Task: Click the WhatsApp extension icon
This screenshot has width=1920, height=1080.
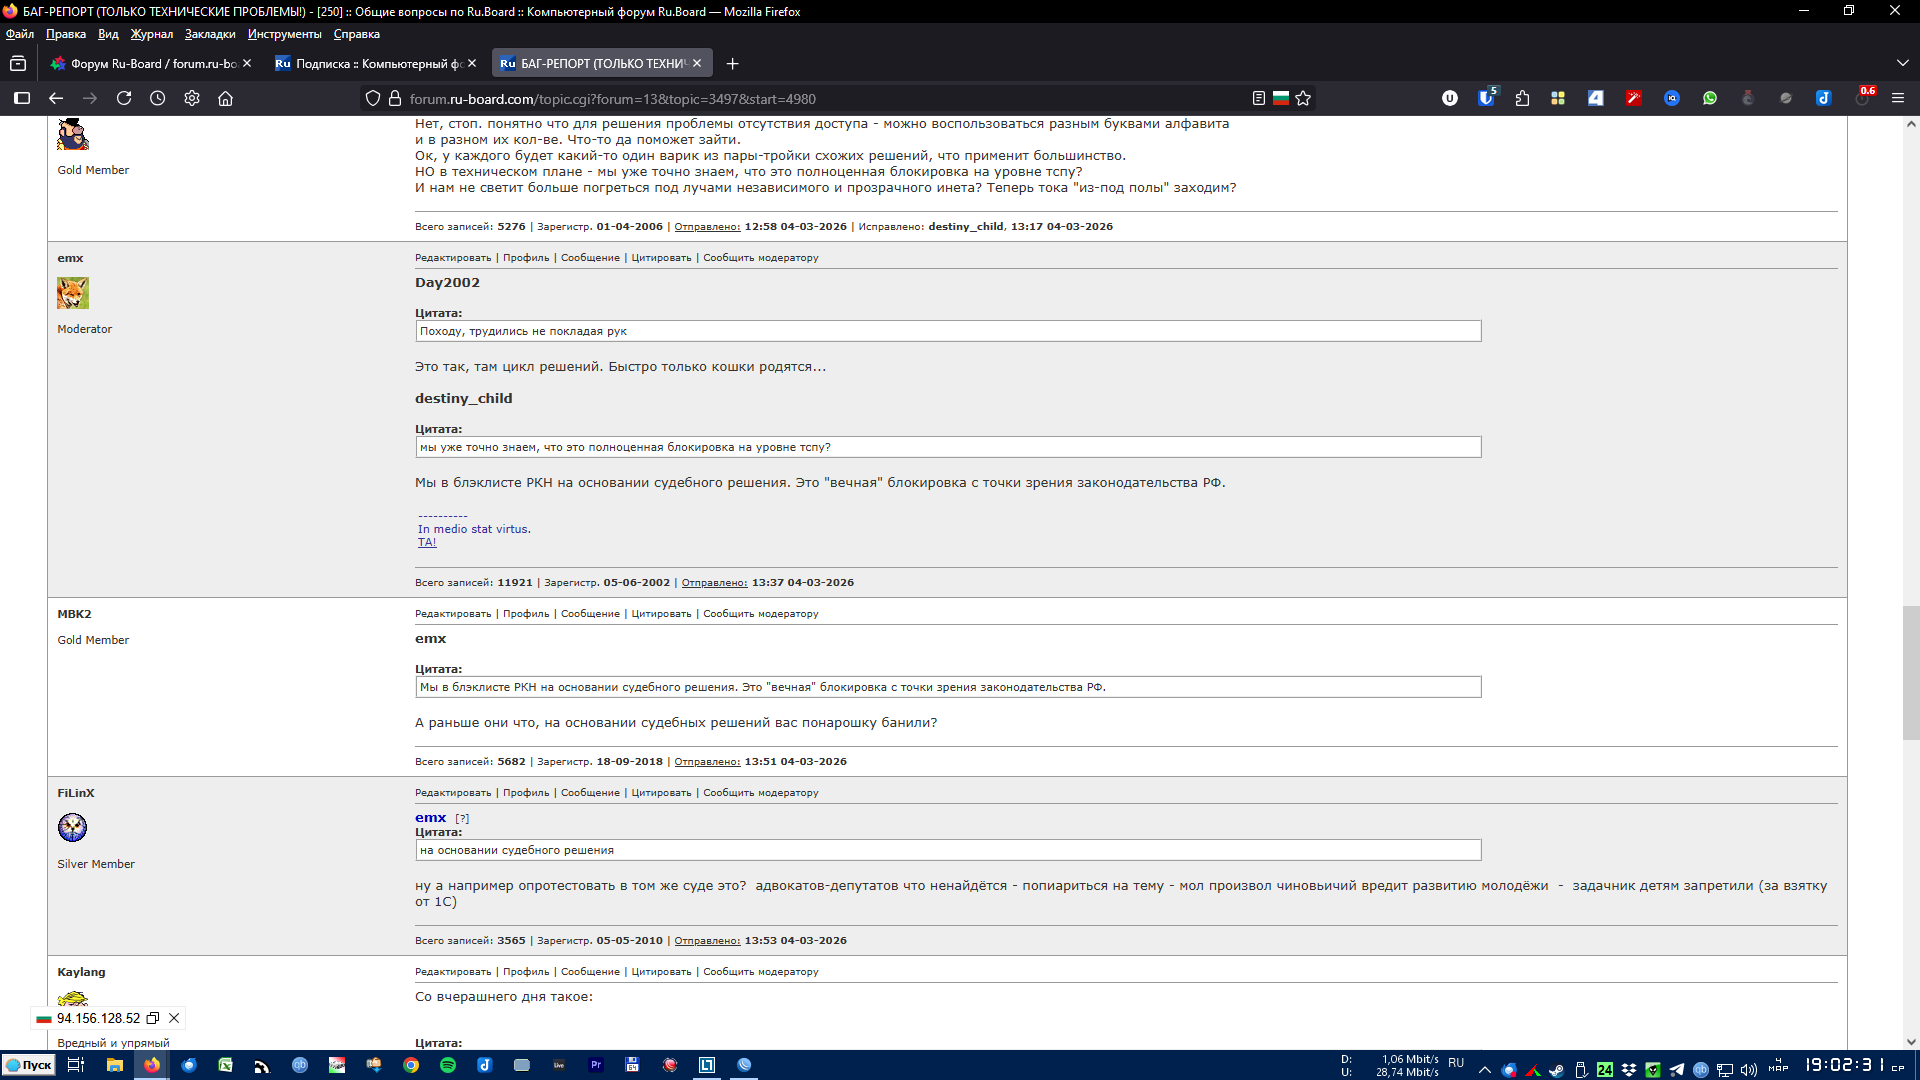Action: 1710,98
